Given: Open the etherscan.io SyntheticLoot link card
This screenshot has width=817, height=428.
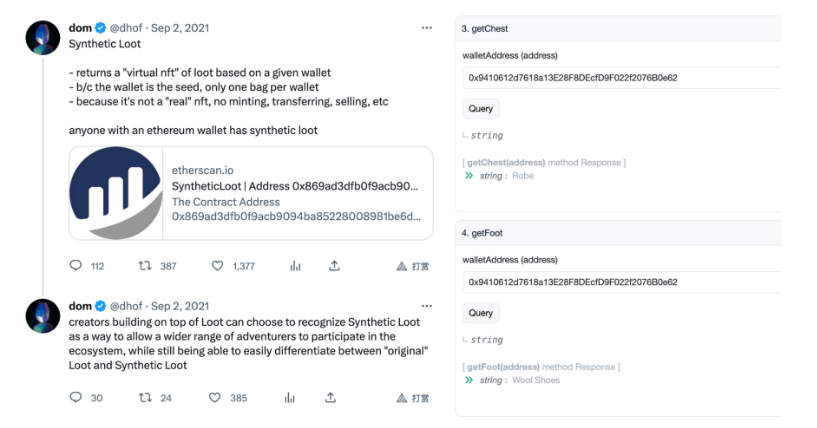Looking at the screenshot, I should point(251,193).
